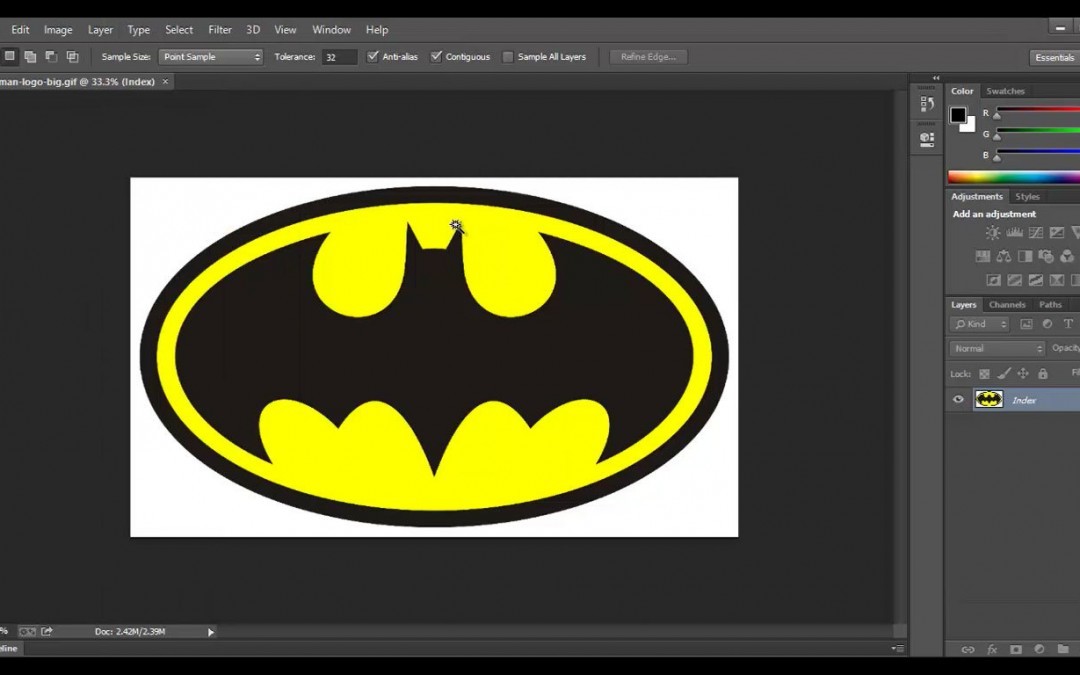Open the Timeline panel flyout menu
1080x675 pixels.
pos(897,648)
